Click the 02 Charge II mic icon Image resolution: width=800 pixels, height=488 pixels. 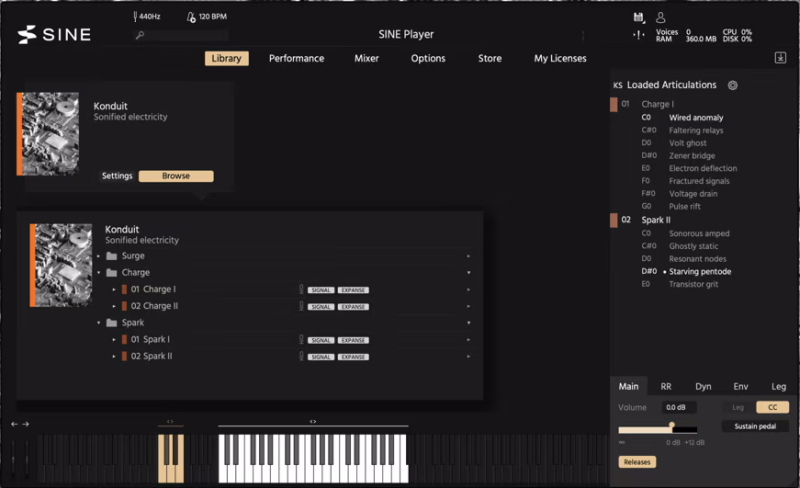(x=301, y=306)
